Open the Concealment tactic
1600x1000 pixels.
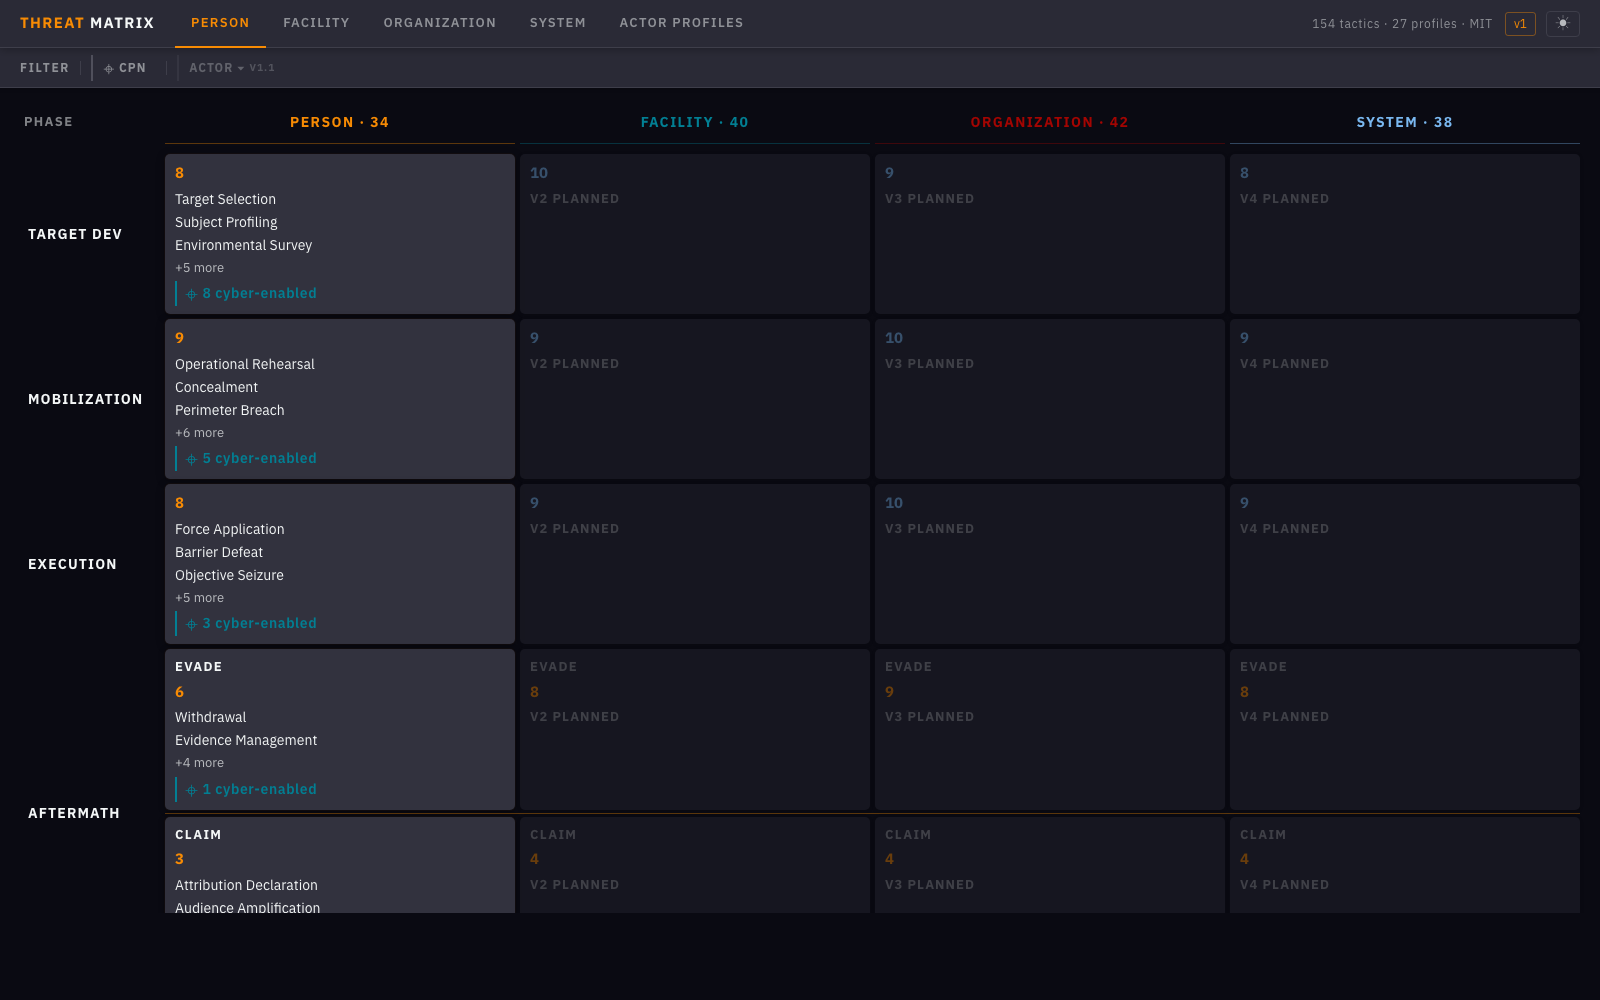coord(216,387)
